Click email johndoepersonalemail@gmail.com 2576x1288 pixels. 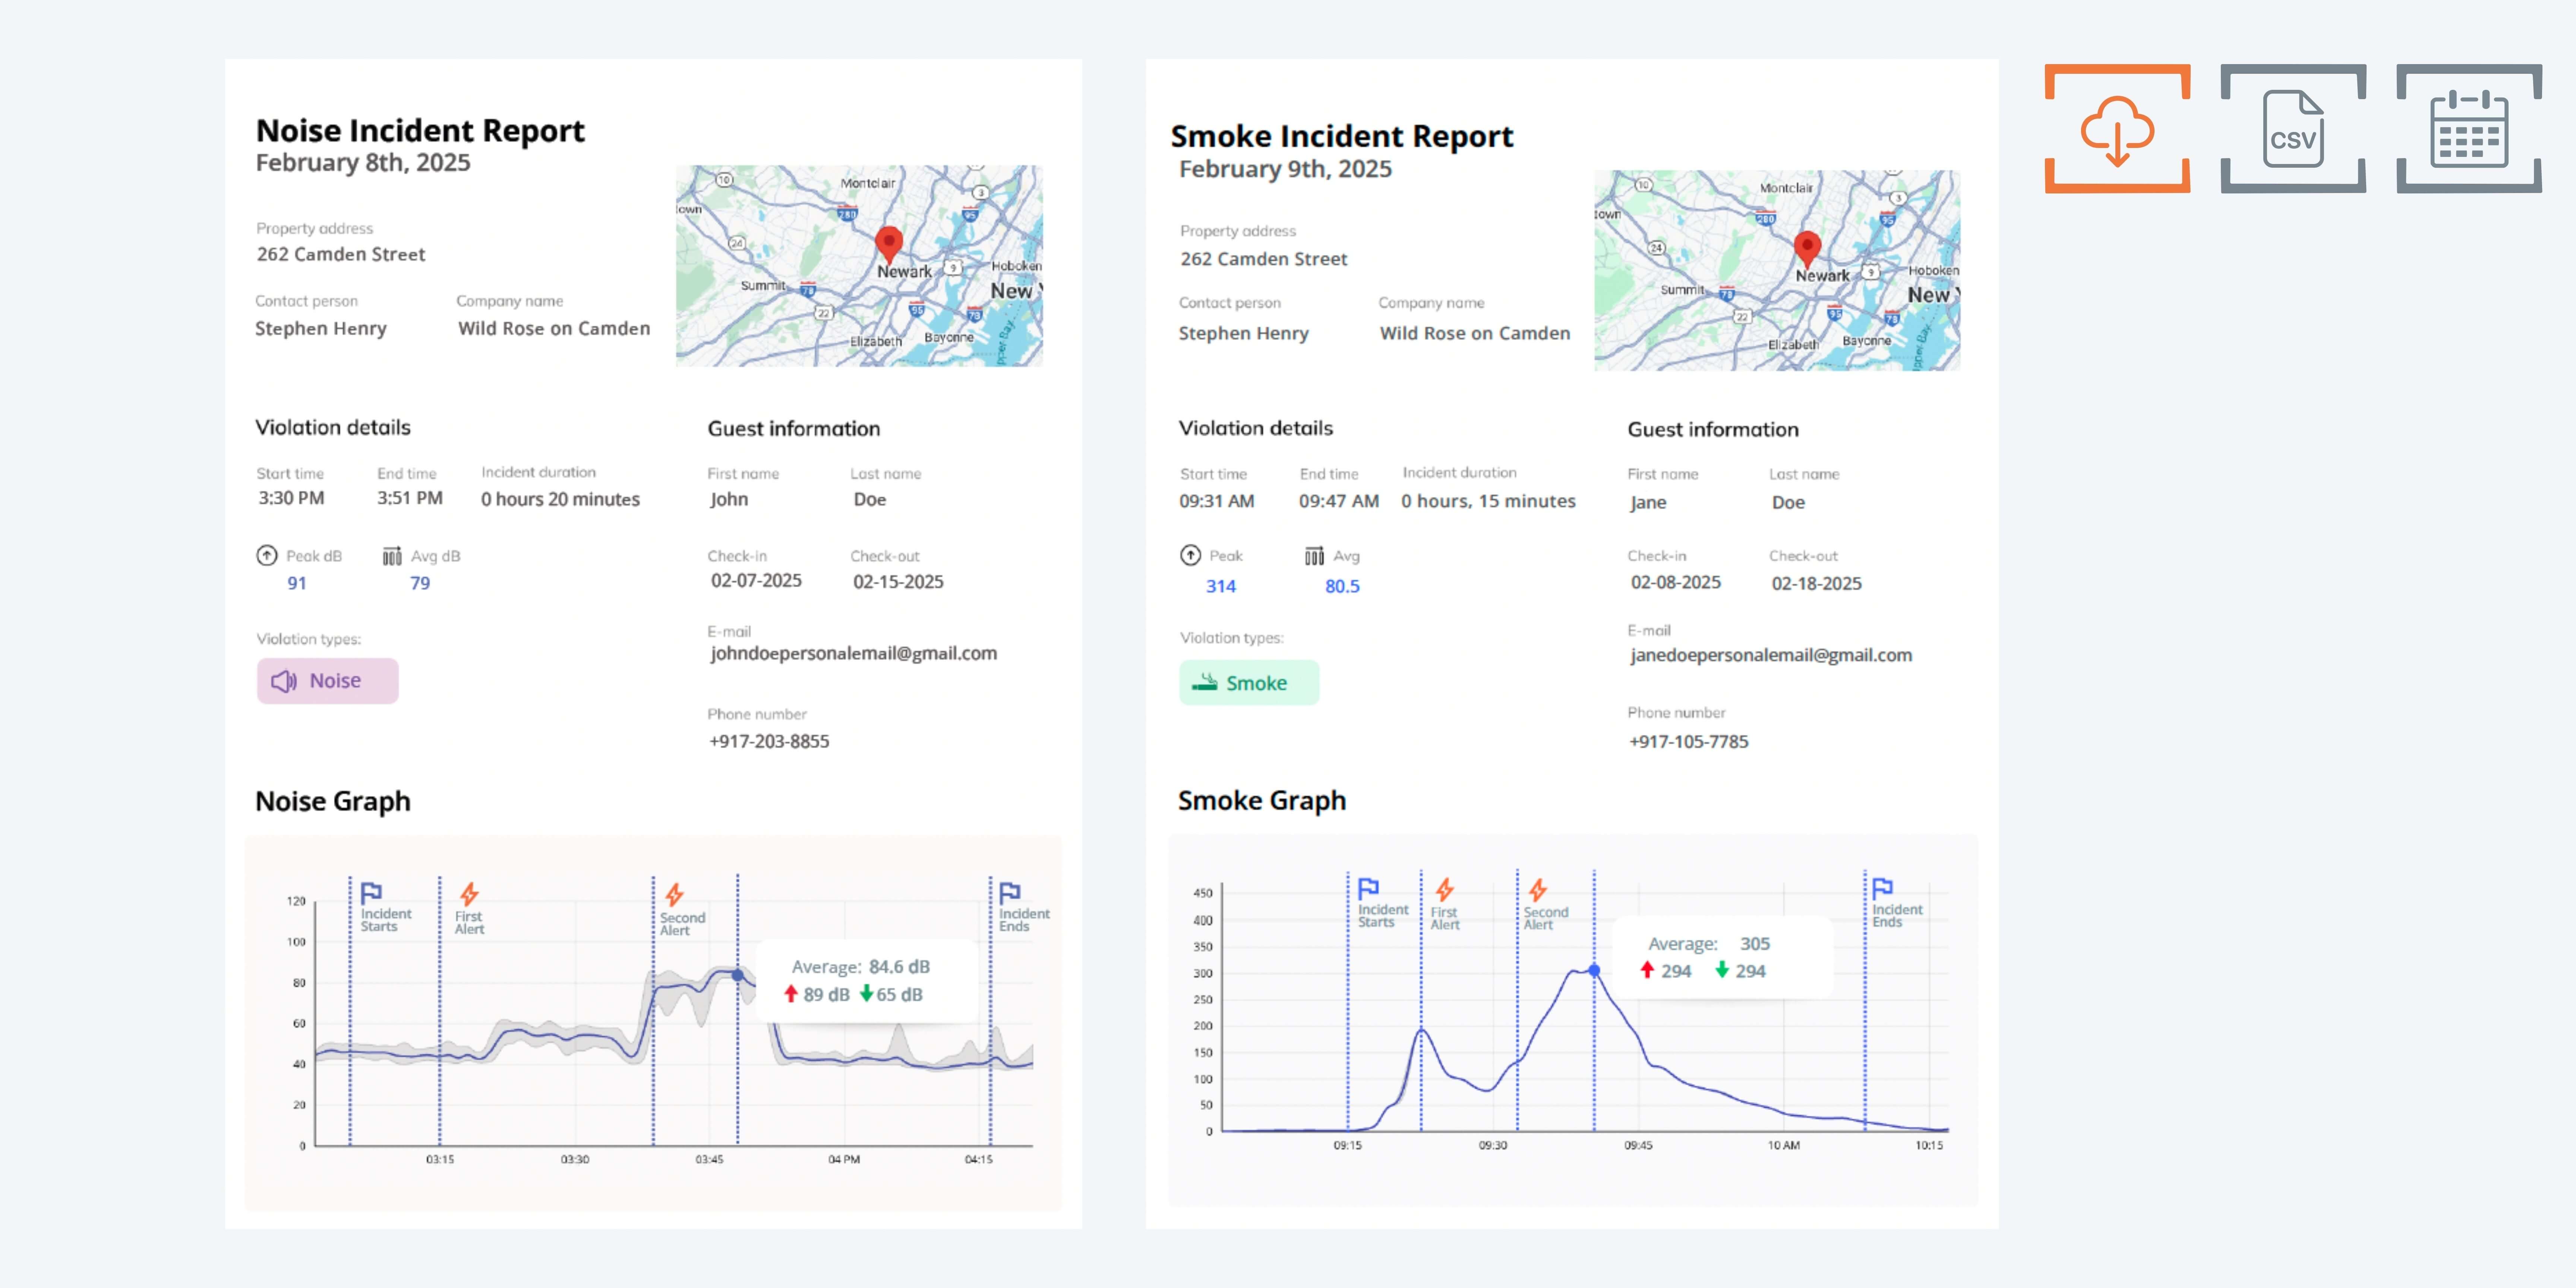point(853,654)
